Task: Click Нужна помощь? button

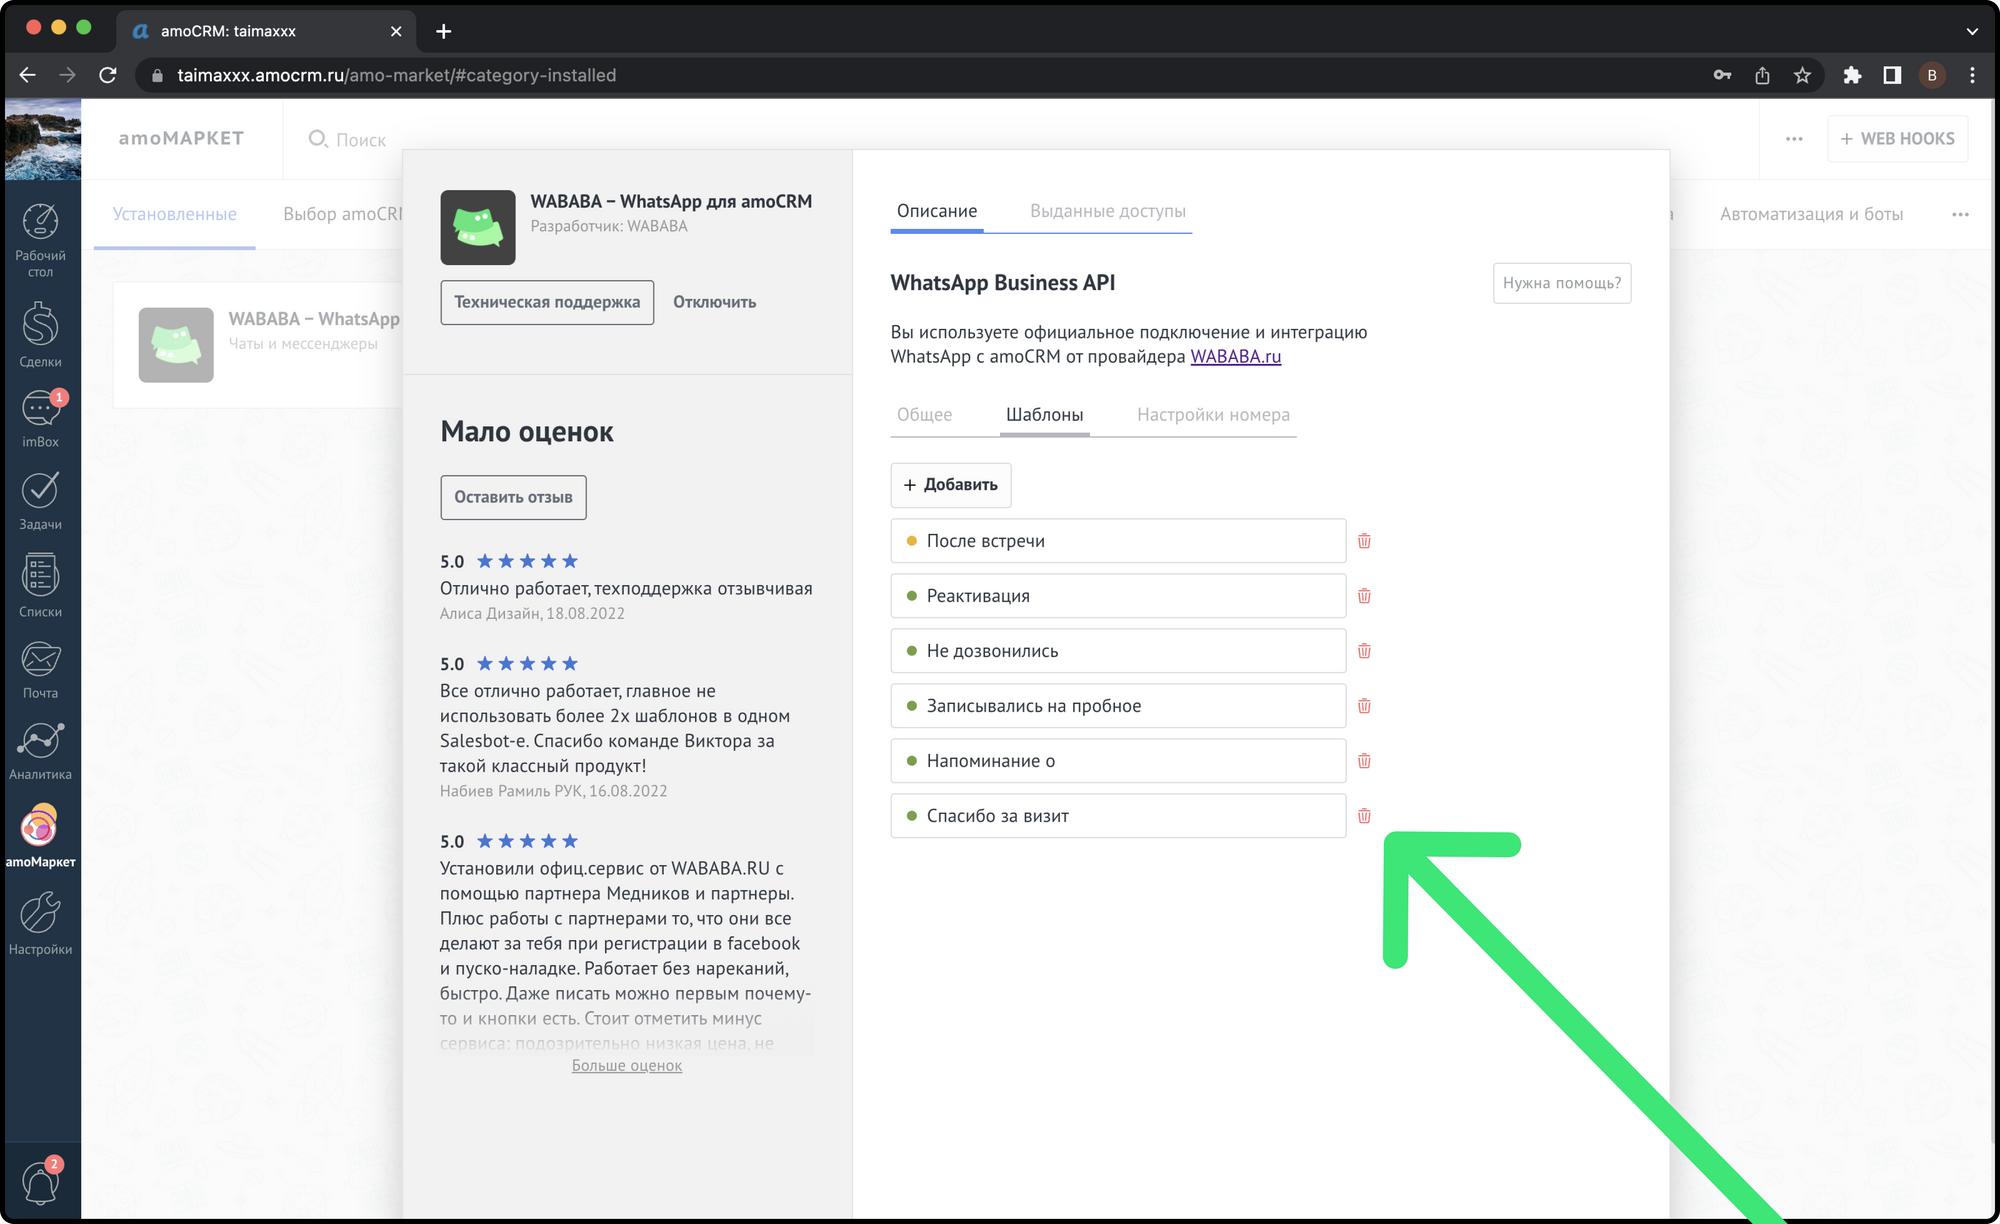Action: coord(1562,283)
